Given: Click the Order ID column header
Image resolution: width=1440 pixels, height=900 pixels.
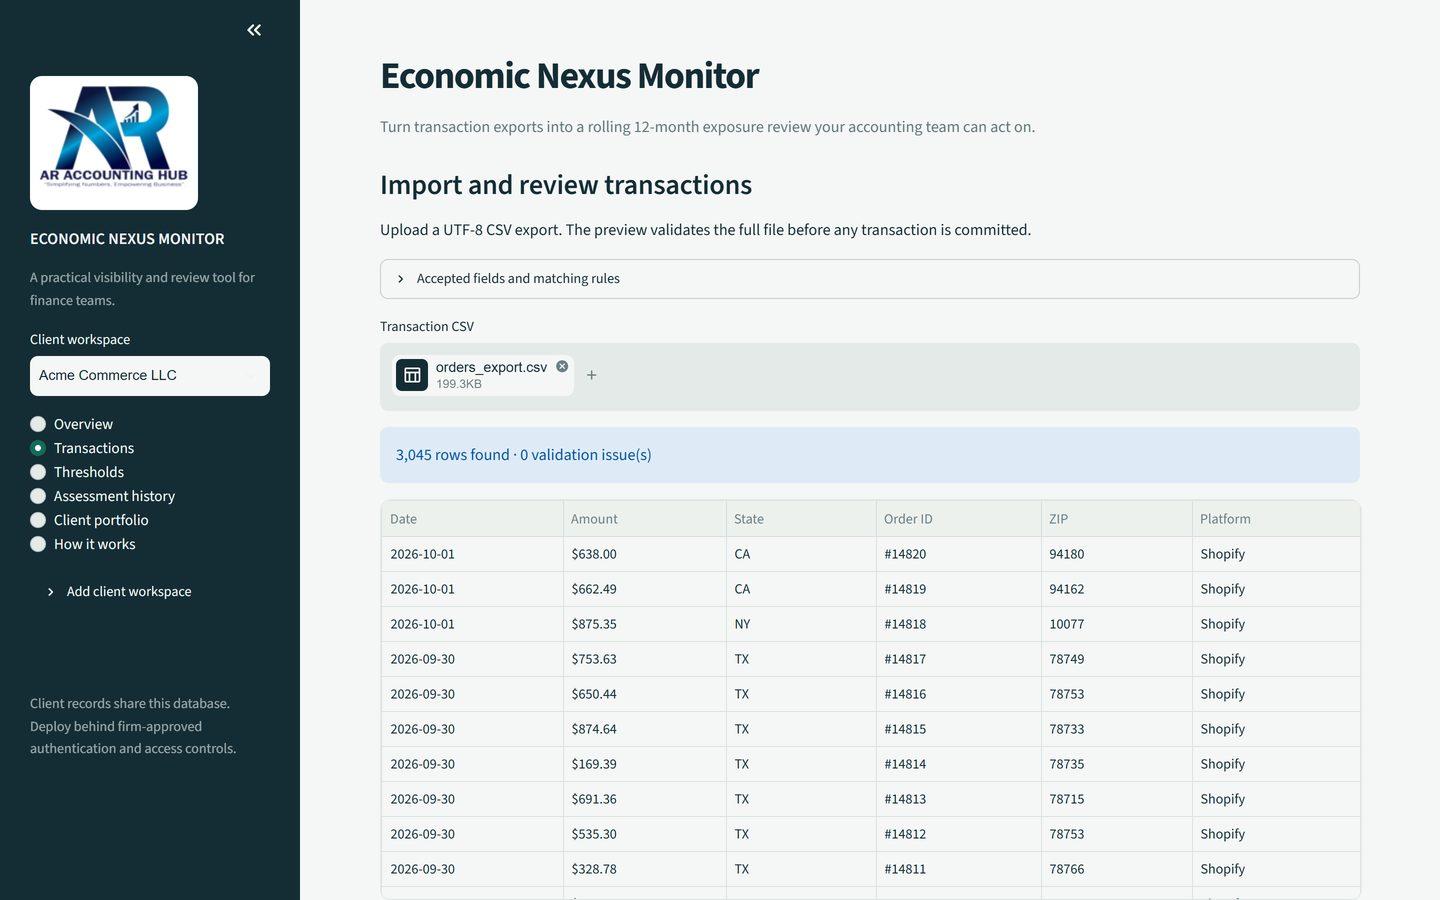Looking at the screenshot, I should [x=959, y=519].
